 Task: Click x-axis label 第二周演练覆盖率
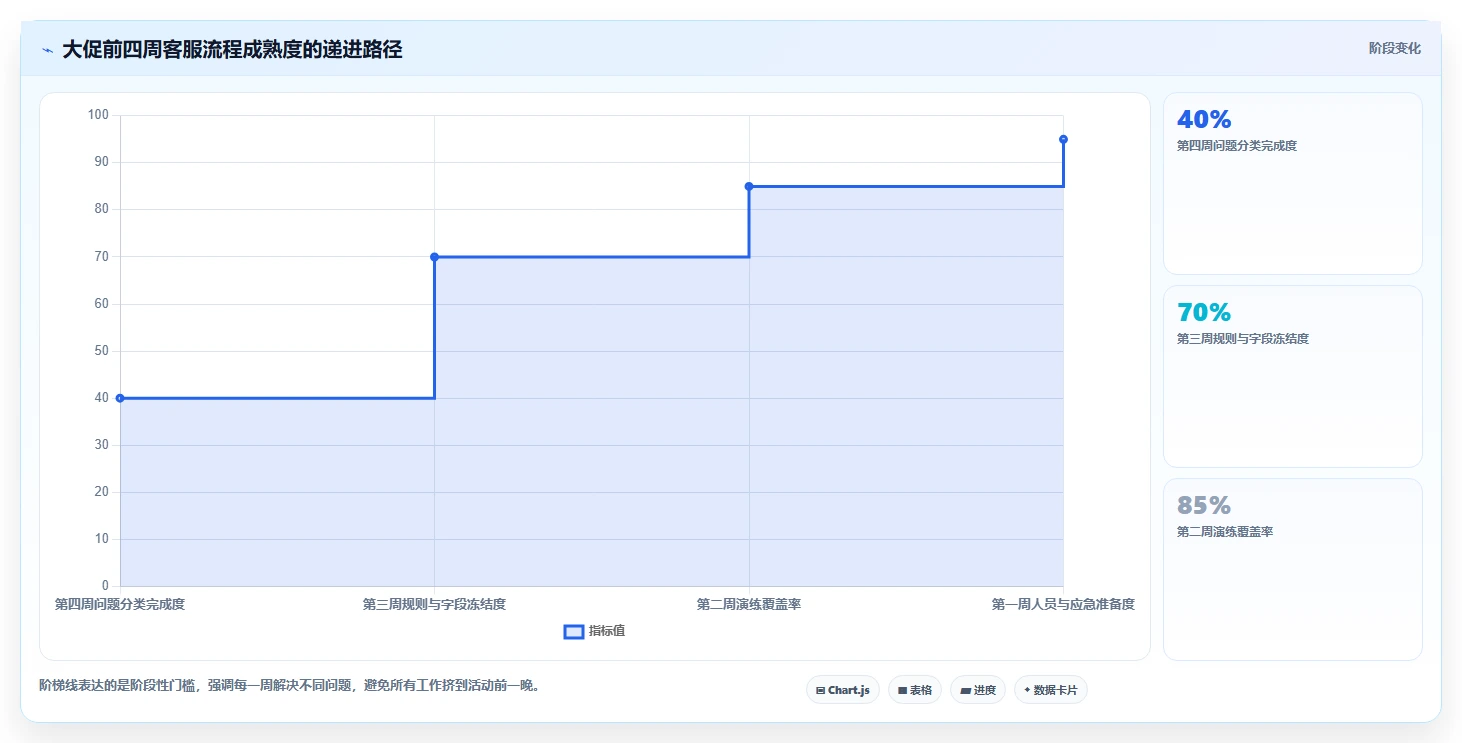[749, 604]
